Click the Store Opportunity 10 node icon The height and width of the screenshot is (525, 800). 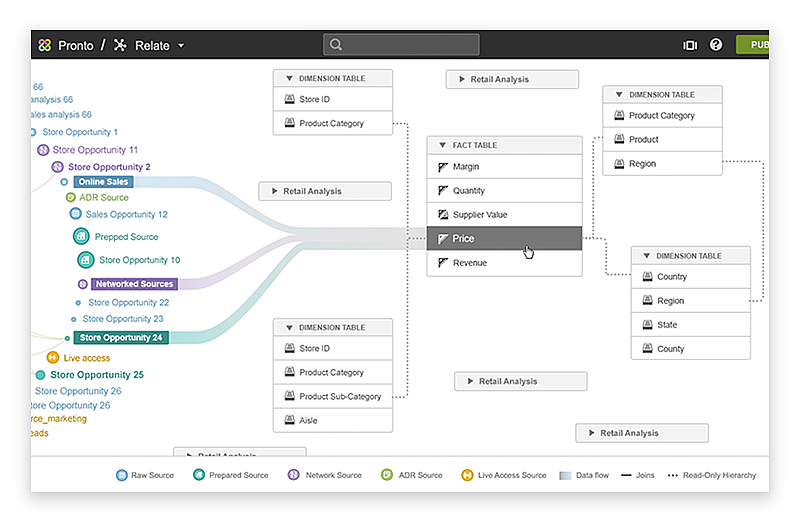pyautogui.click(x=86, y=260)
